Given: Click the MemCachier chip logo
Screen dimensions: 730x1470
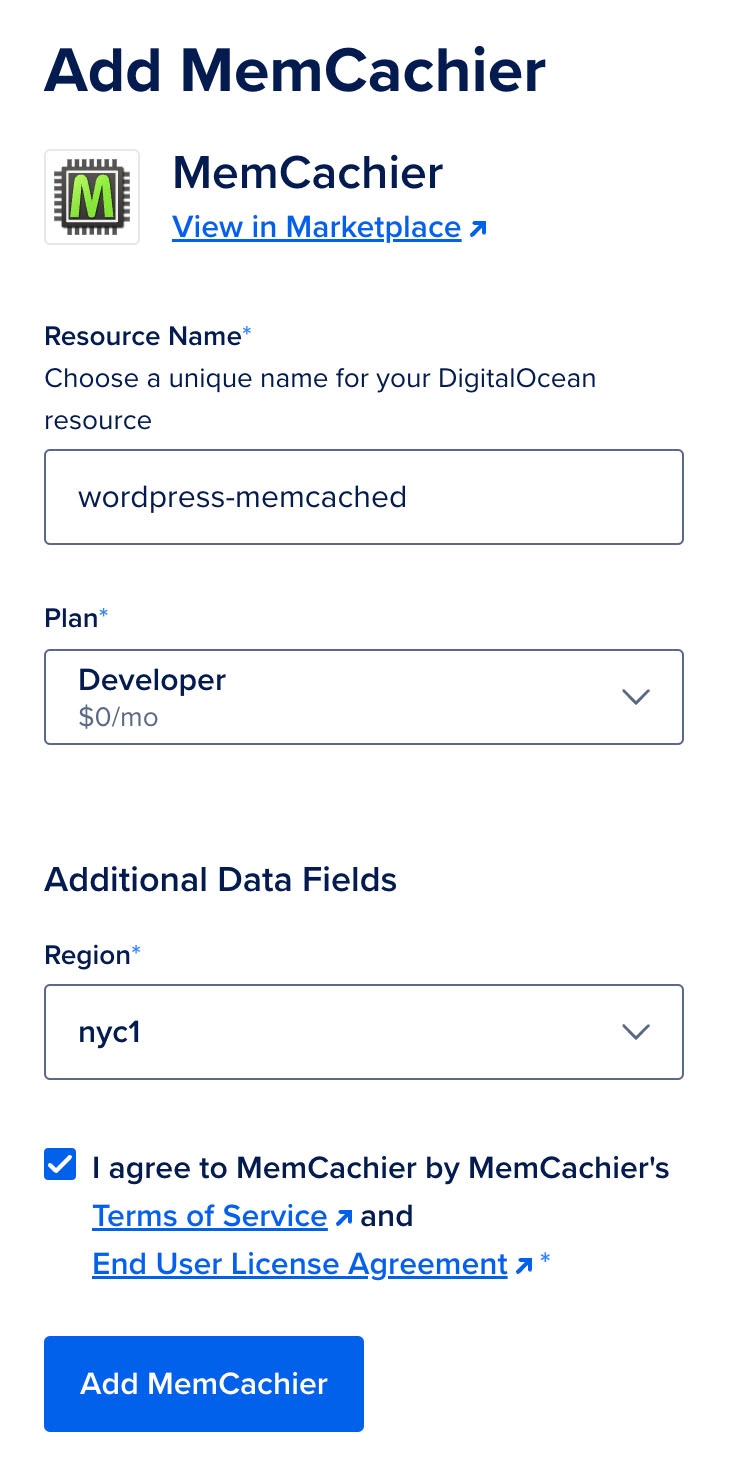Looking at the screenshot, I should click(x=91, y=196).
